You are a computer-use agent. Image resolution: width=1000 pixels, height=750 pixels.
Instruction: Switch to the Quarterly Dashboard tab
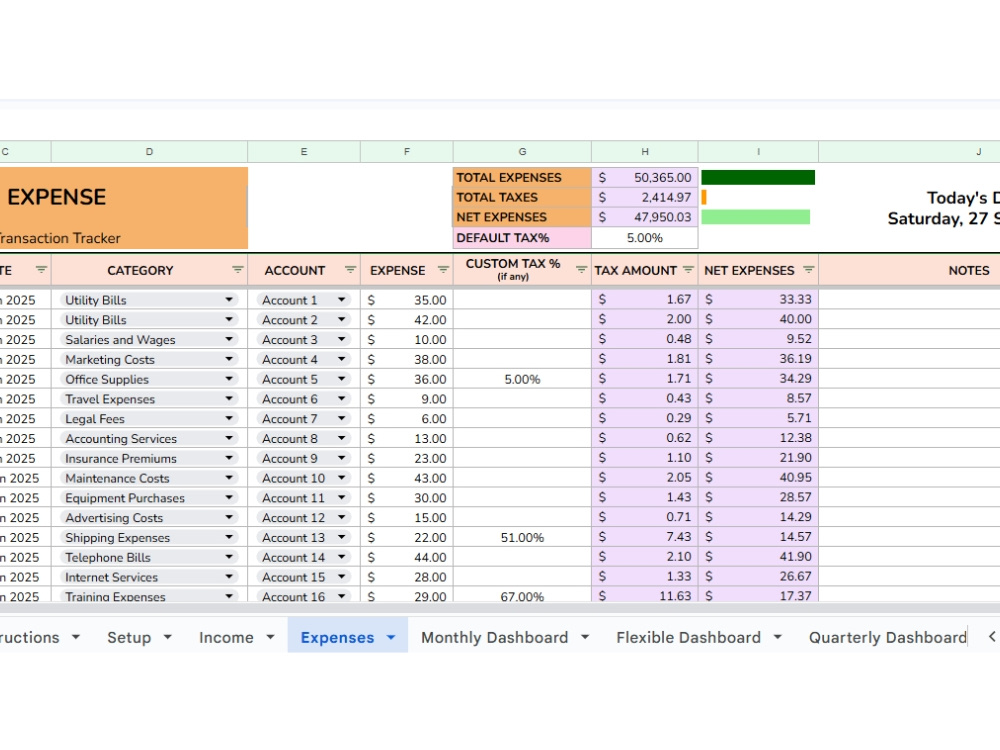(887, 637)
